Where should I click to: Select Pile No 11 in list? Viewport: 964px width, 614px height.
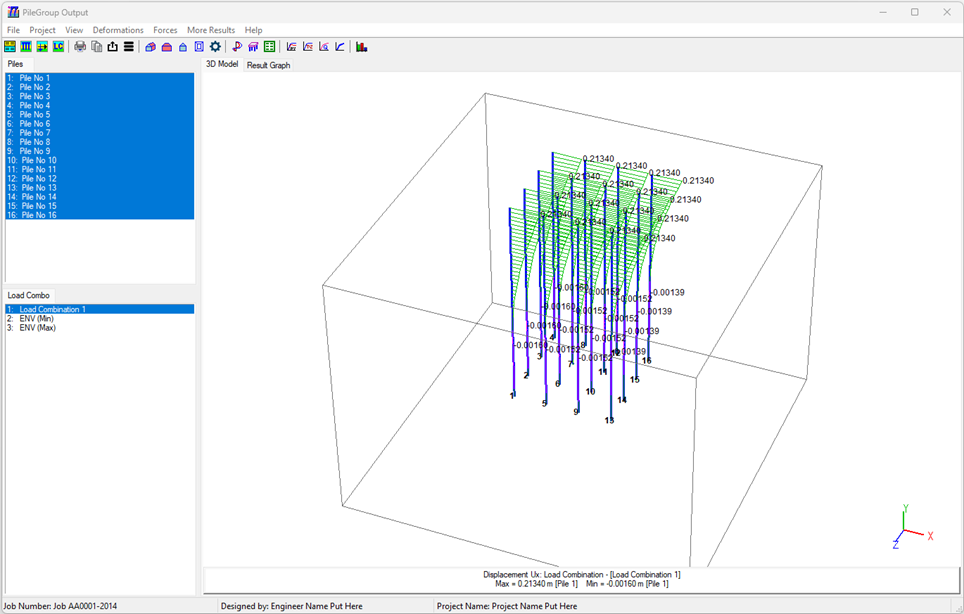[x=100, y=169]
